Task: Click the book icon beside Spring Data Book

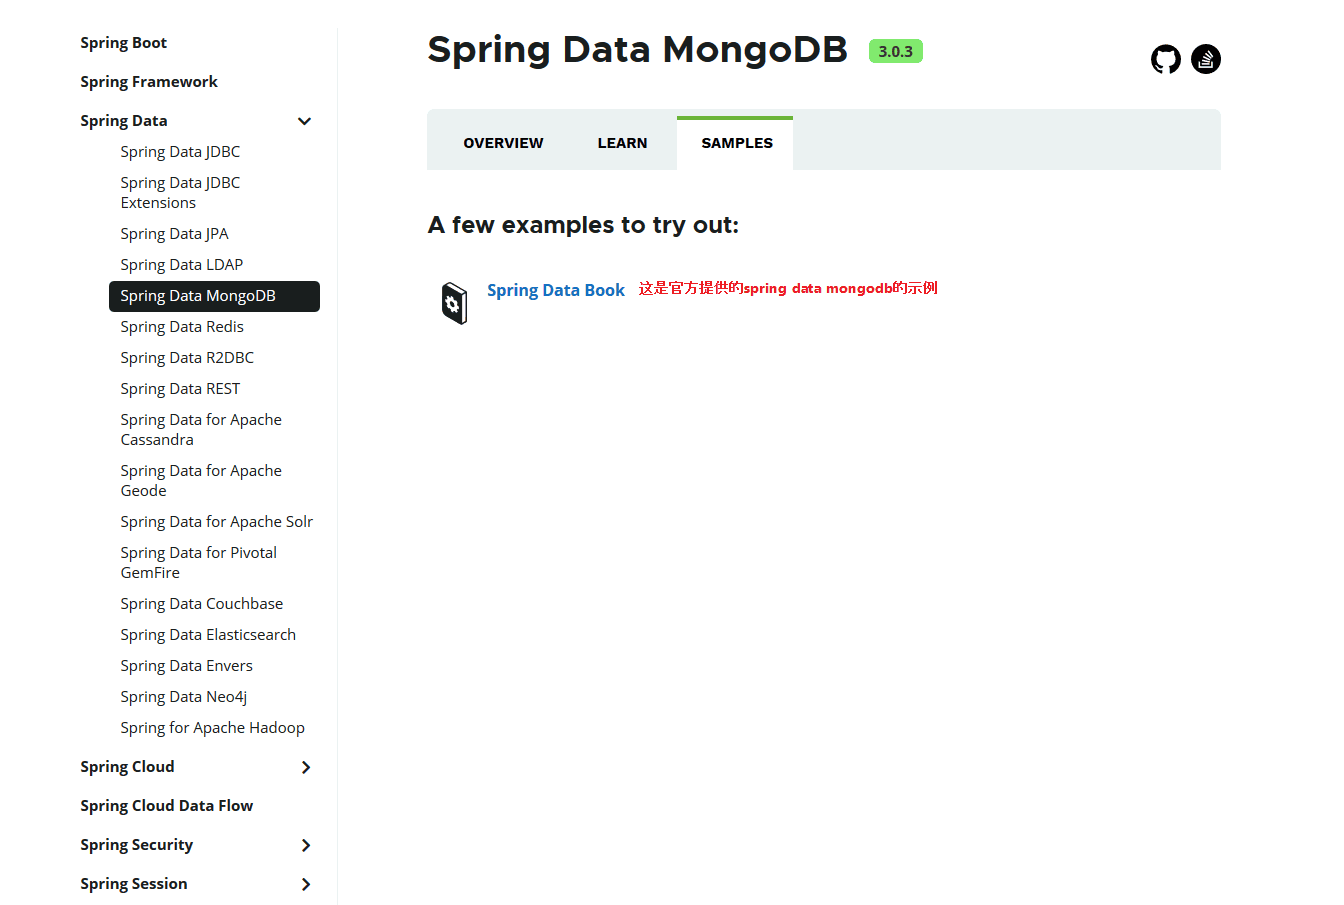Action: [x=454, y=302]
